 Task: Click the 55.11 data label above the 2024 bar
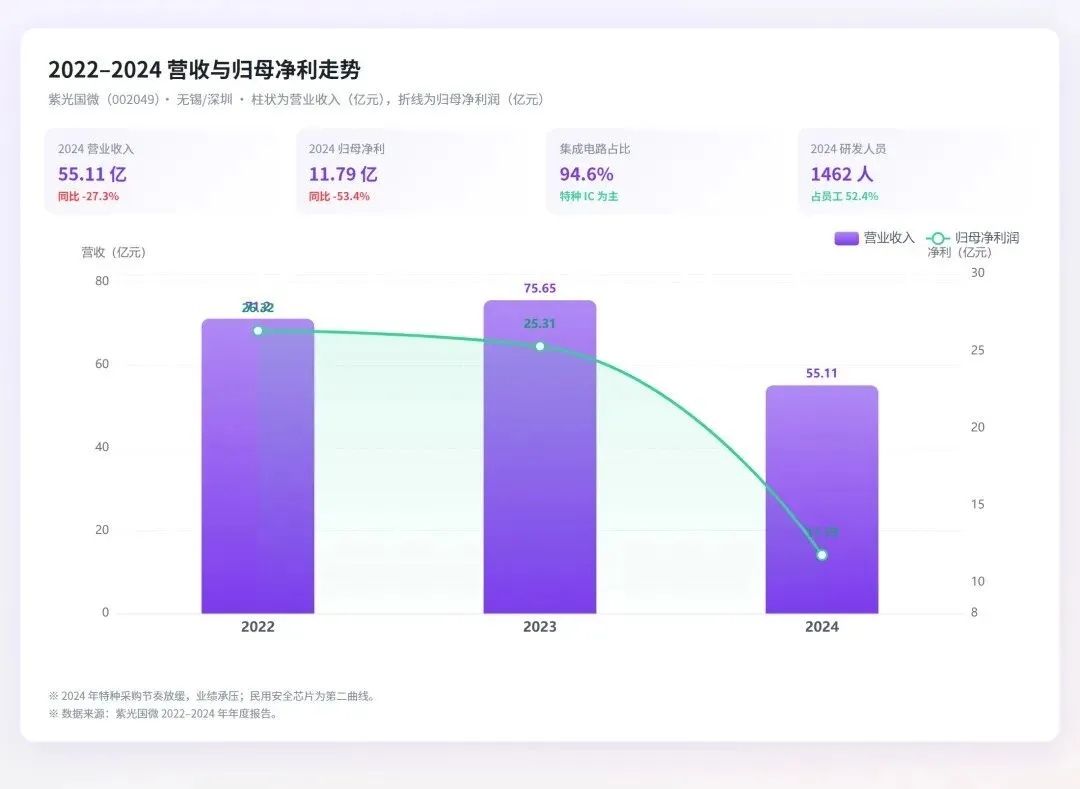point(822,373)
